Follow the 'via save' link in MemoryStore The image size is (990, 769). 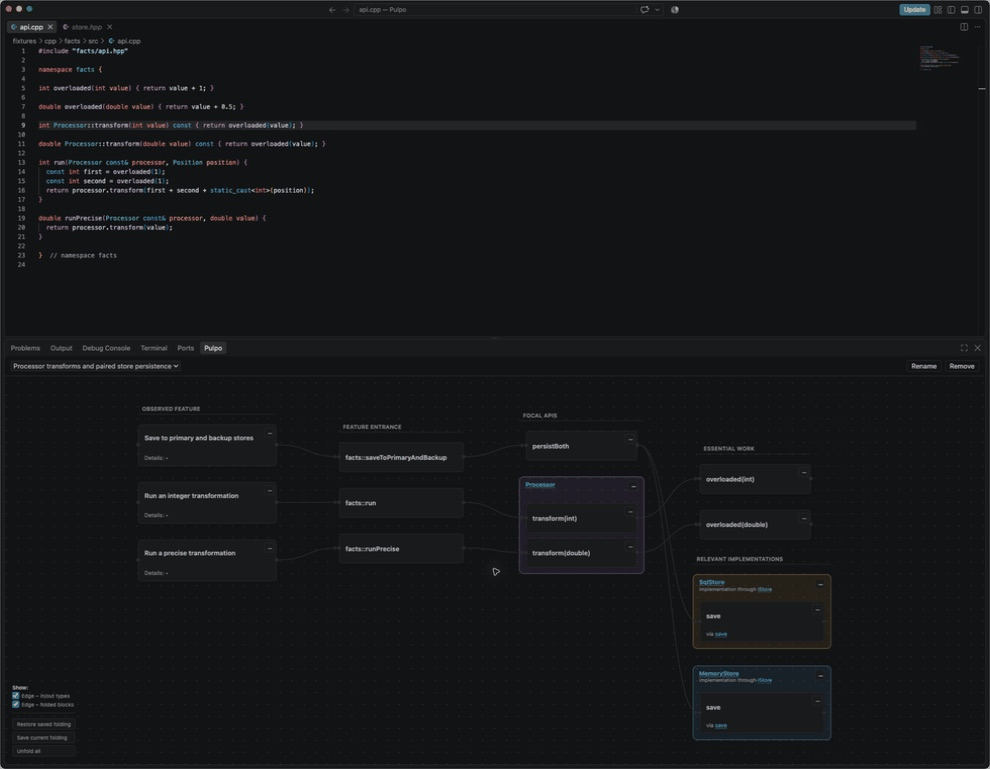720,725
